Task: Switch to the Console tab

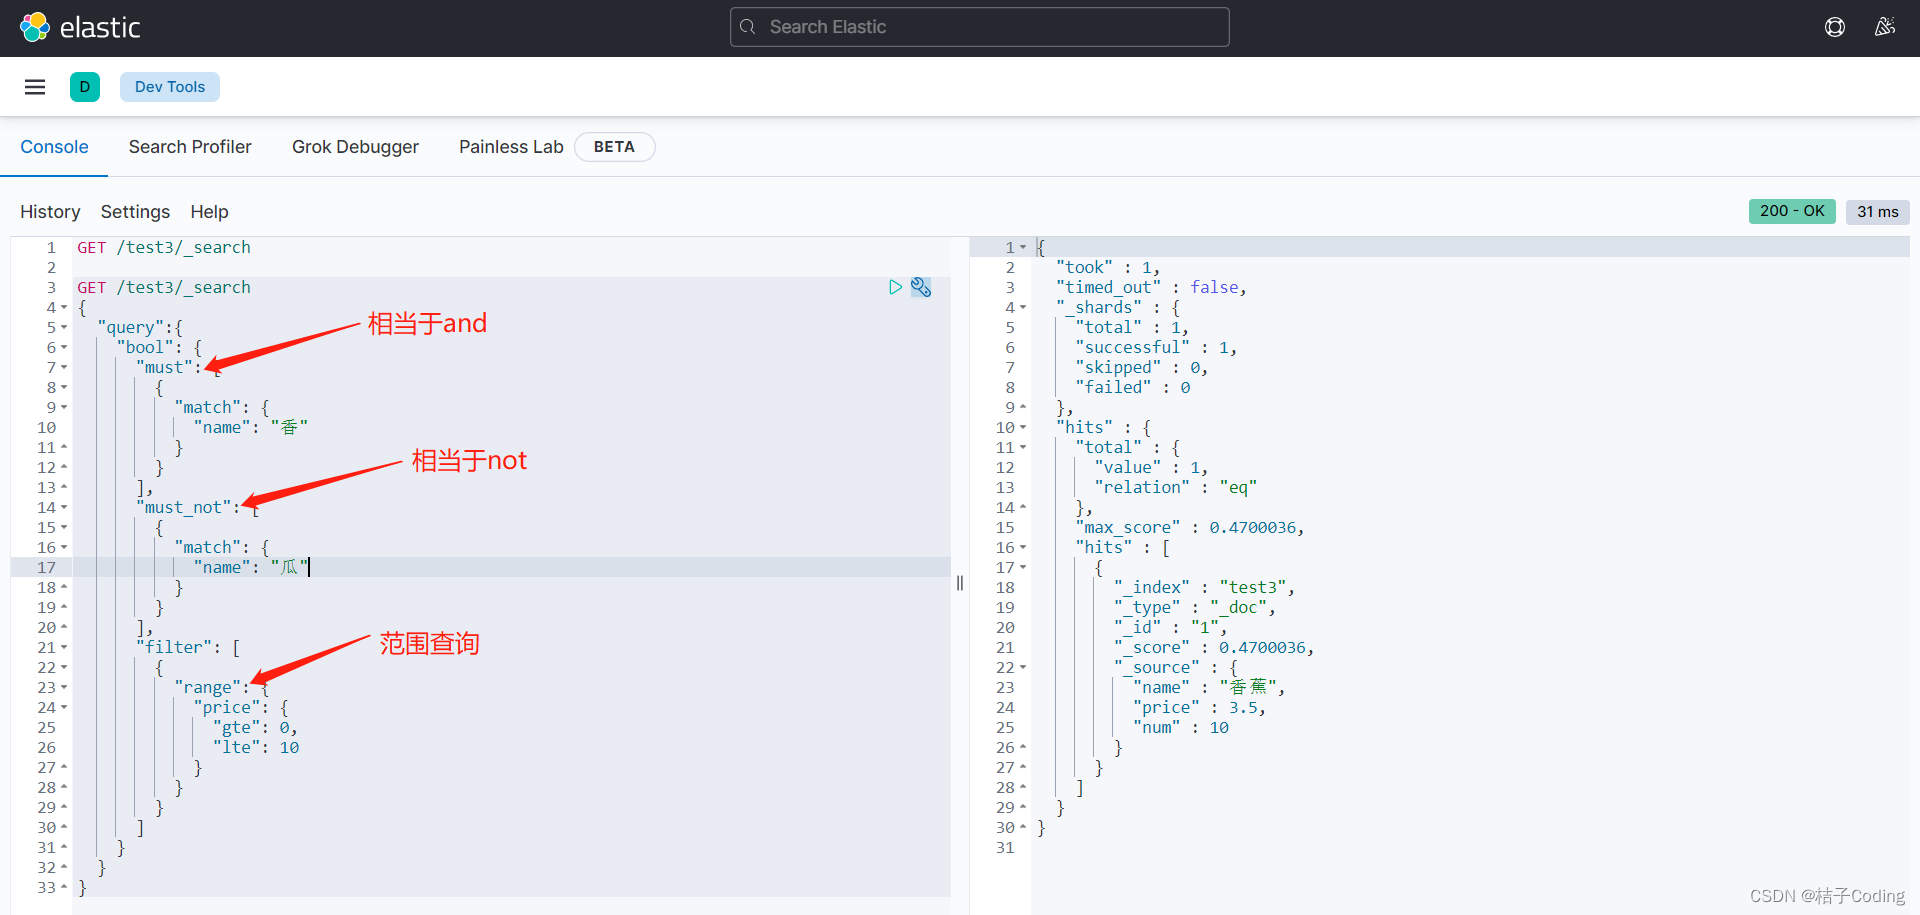Action: click(x=54, y=147)
